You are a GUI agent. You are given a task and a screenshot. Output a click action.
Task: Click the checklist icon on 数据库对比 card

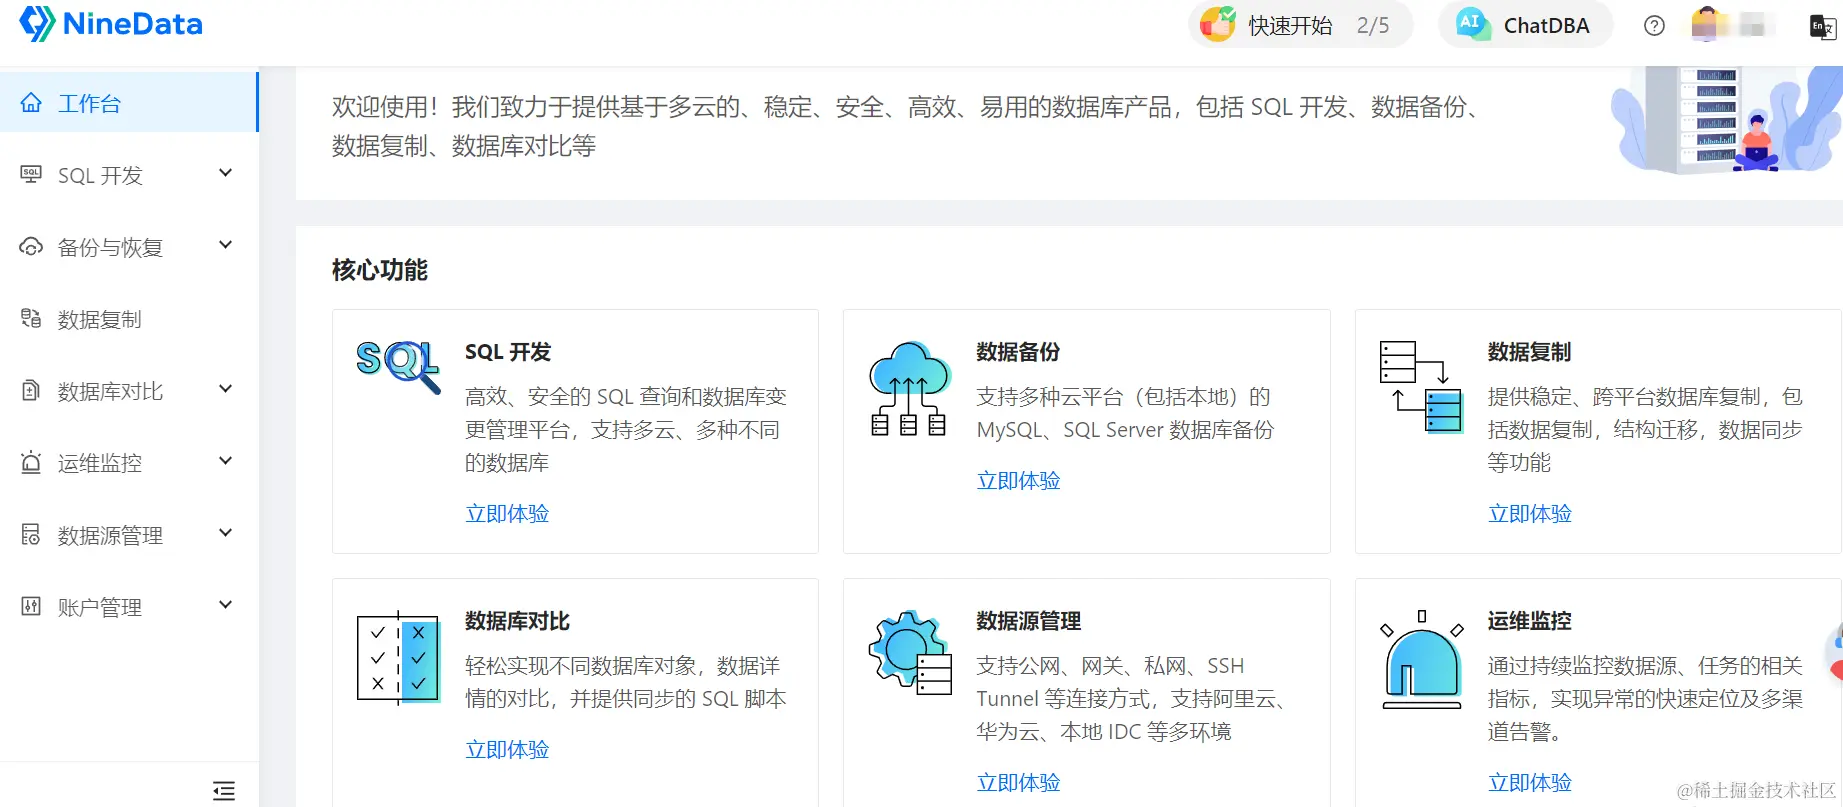point(398,657)
